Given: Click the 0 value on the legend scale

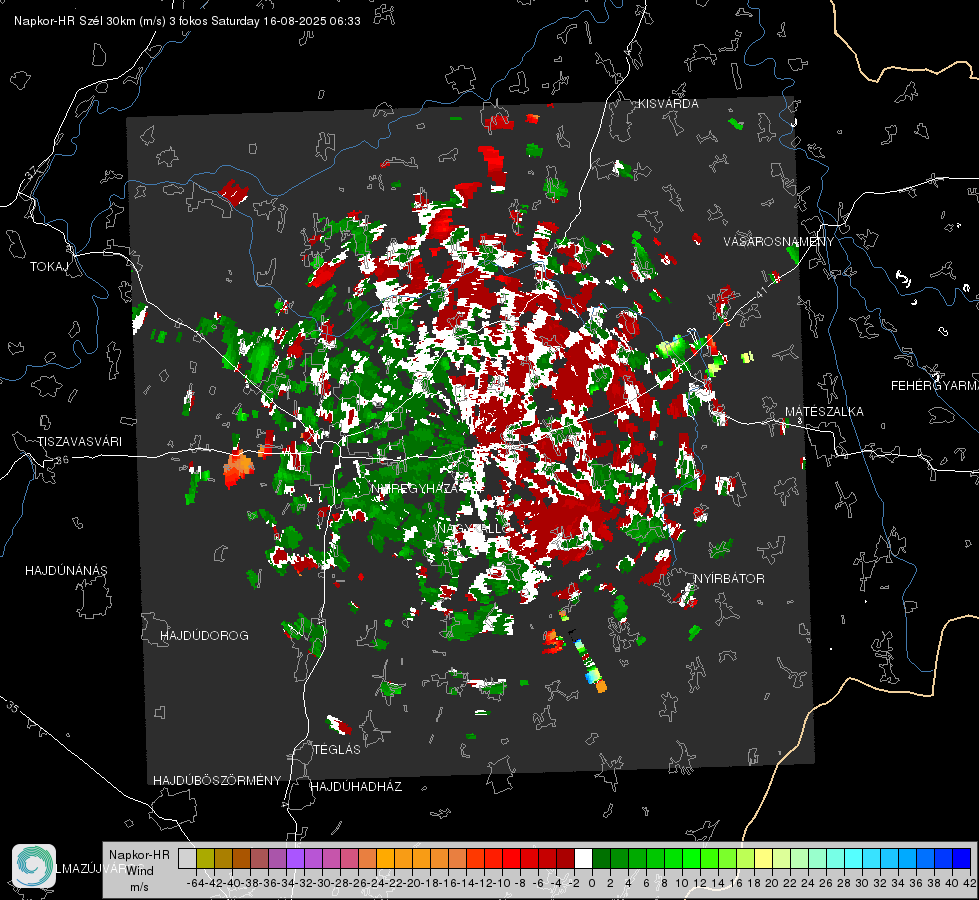Looking at the screenshot, I should pos(592,883).
